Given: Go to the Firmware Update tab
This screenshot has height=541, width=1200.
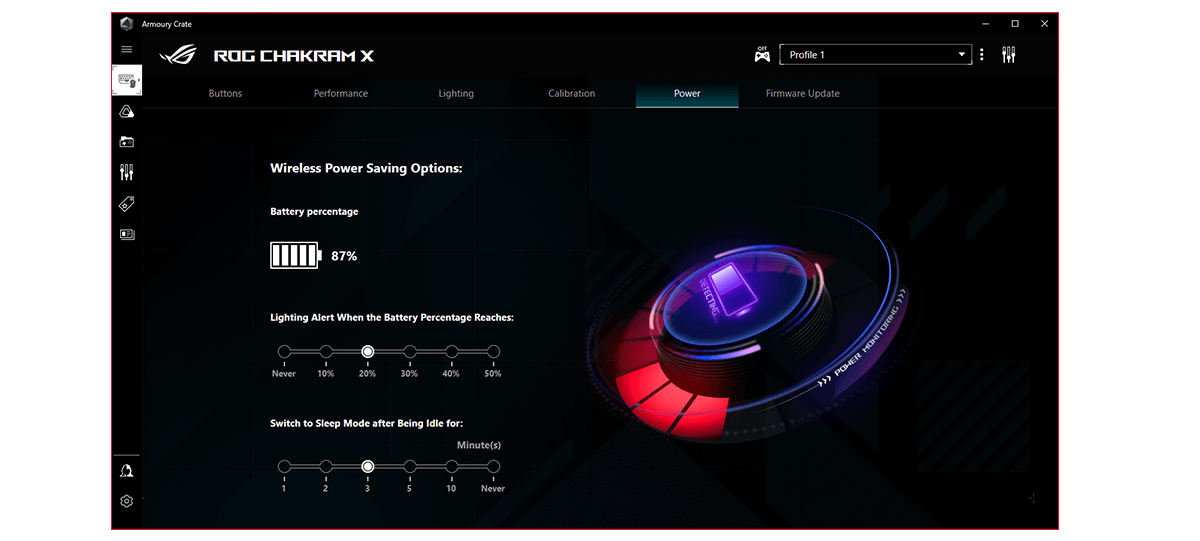Looking at the screenshot, I should click(802, 94).
